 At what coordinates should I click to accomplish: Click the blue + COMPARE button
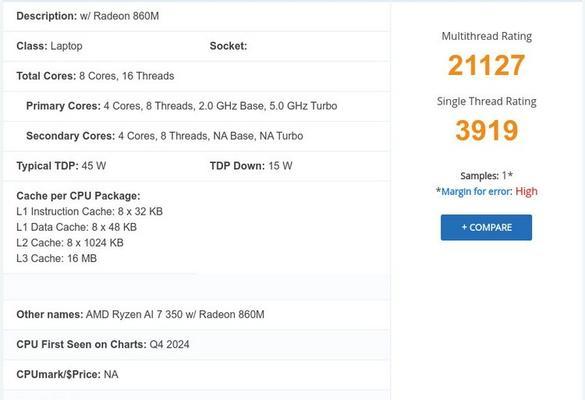[x=486, y=227]
